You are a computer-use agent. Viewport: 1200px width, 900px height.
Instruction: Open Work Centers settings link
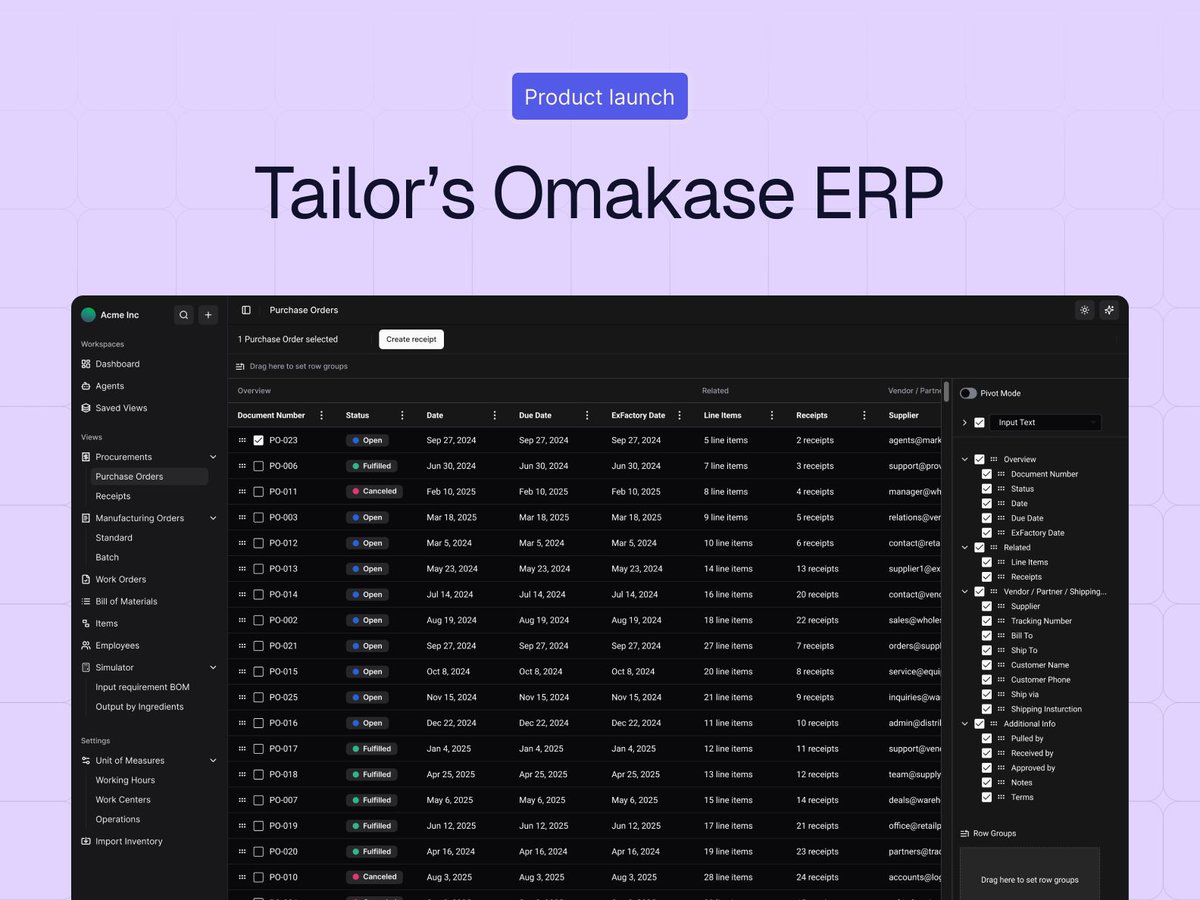point(123,800)
